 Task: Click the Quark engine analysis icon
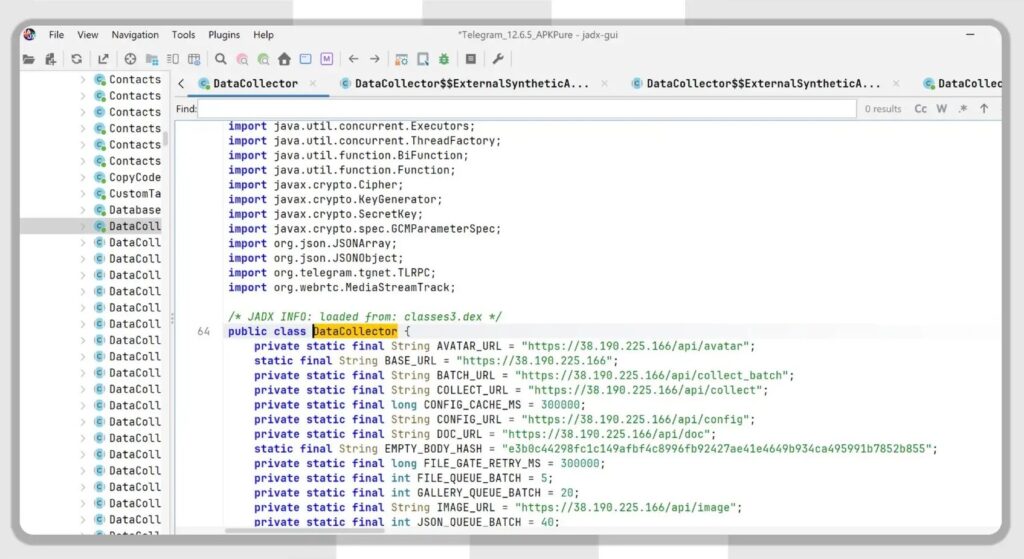tap(423, 59)
